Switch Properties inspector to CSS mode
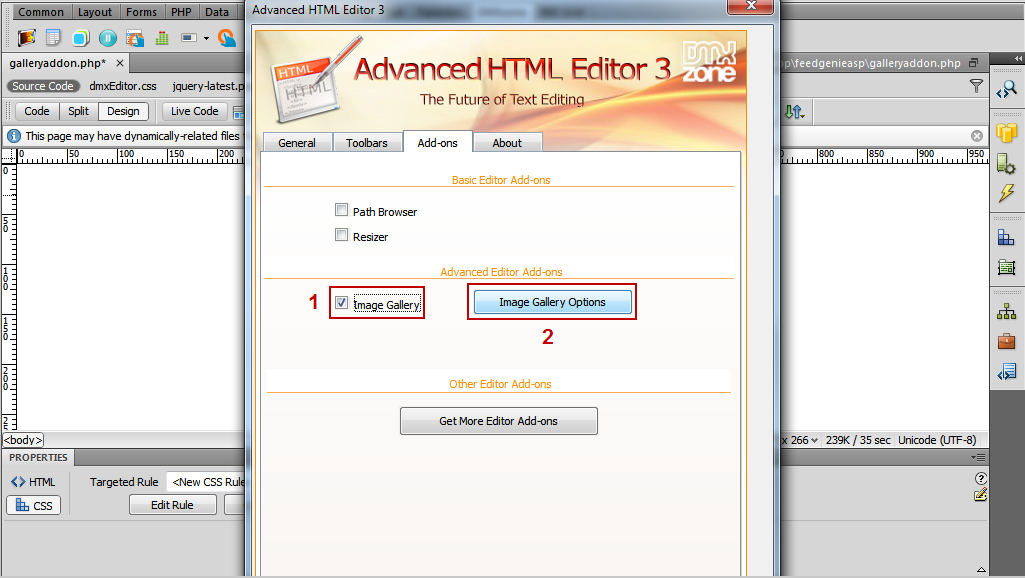Image resolution: width=1025 pixels, height=578 pixels. [x=33, y=505]
